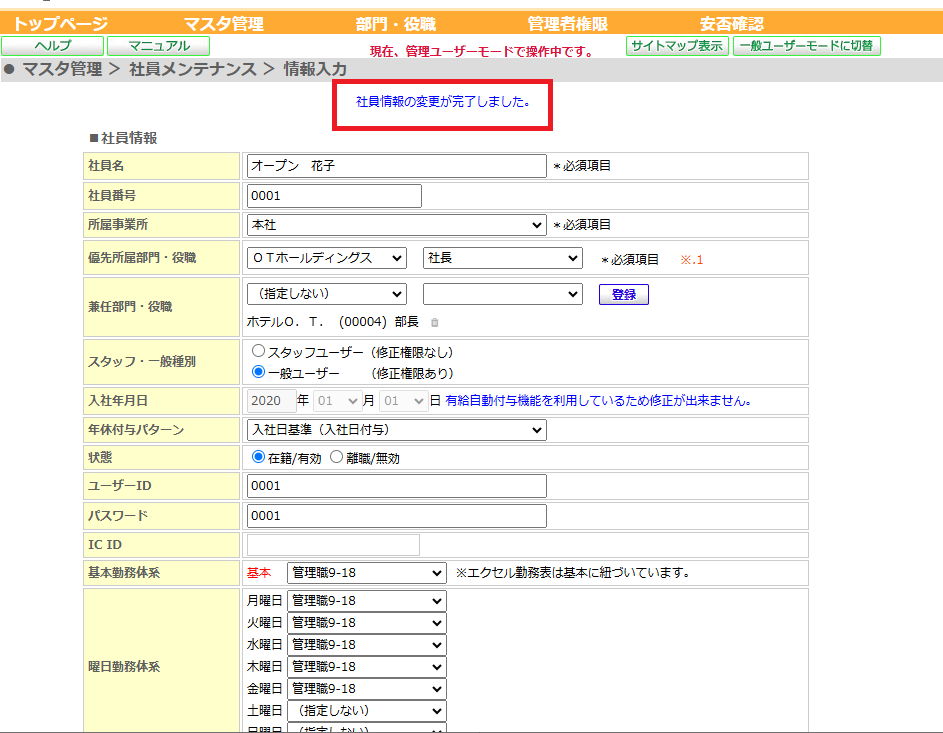This screenshot has width=943, height=733.
Task: Open 年休付与パターン dropdown
Action: [x=396, y=430]
